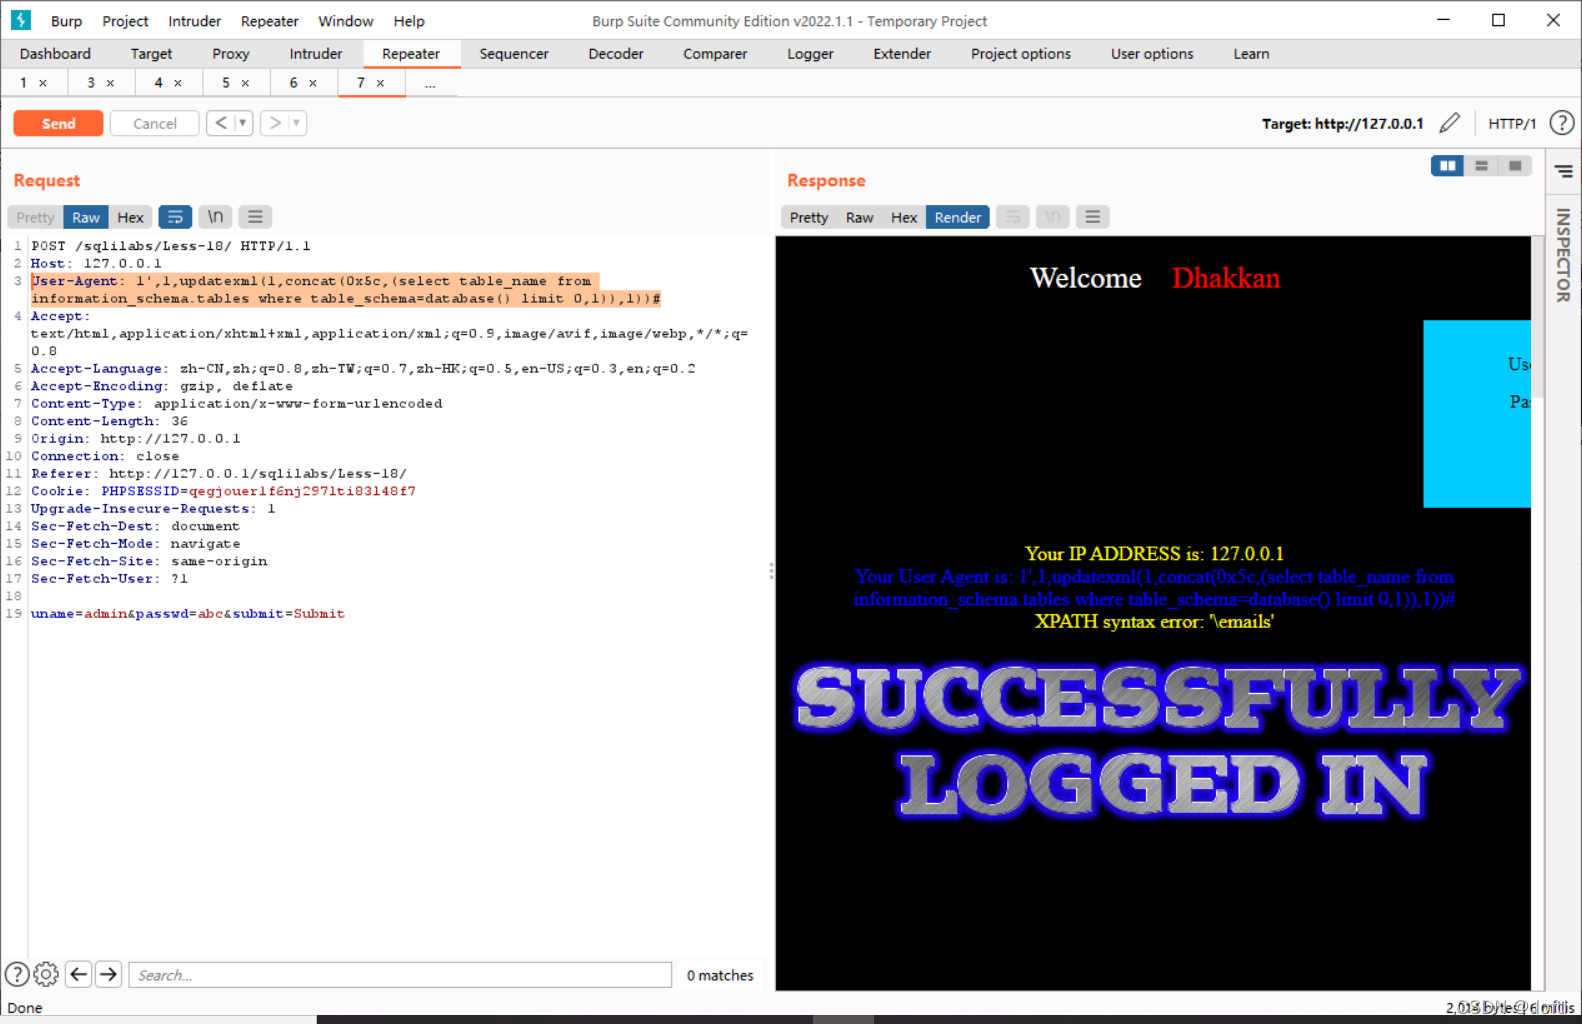Open back history dropdown arrow

(243, 123)
